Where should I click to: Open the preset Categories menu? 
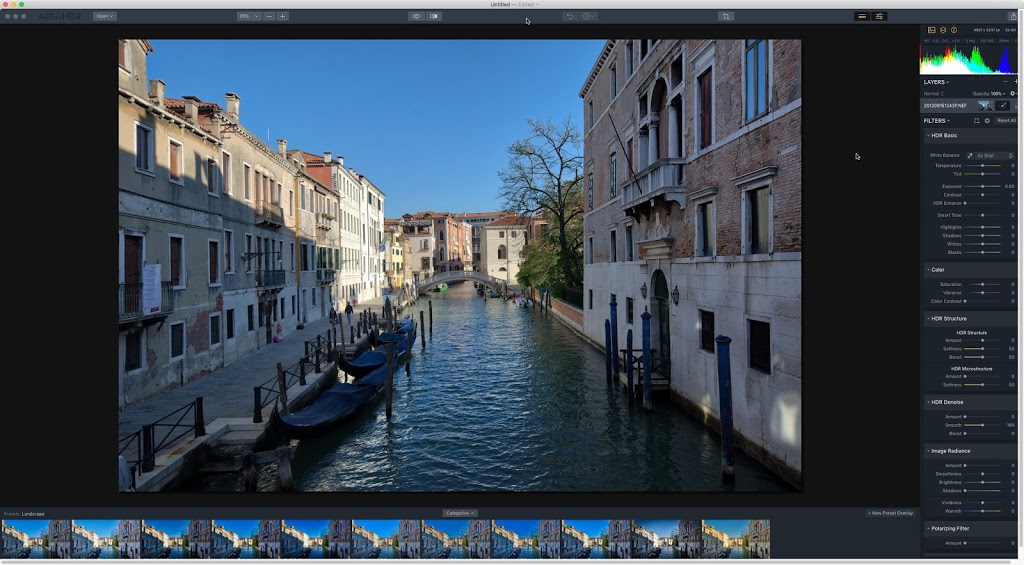tap(460, 513)
